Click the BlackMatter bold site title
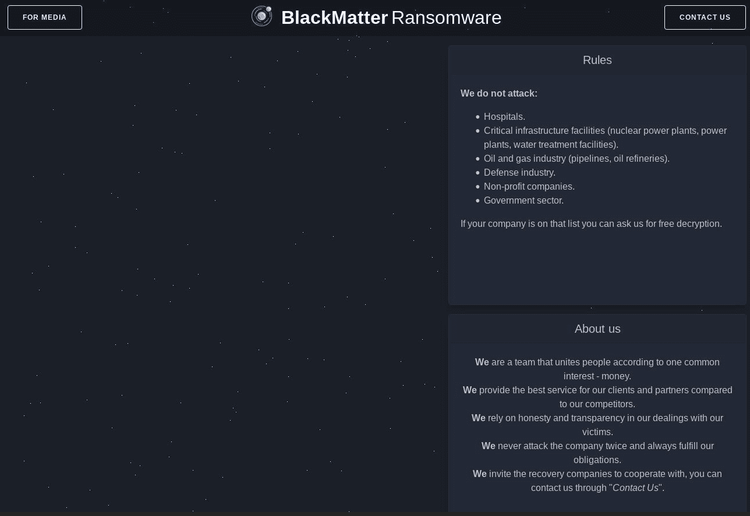Viewport: 750px width, 516px height. 334,17
